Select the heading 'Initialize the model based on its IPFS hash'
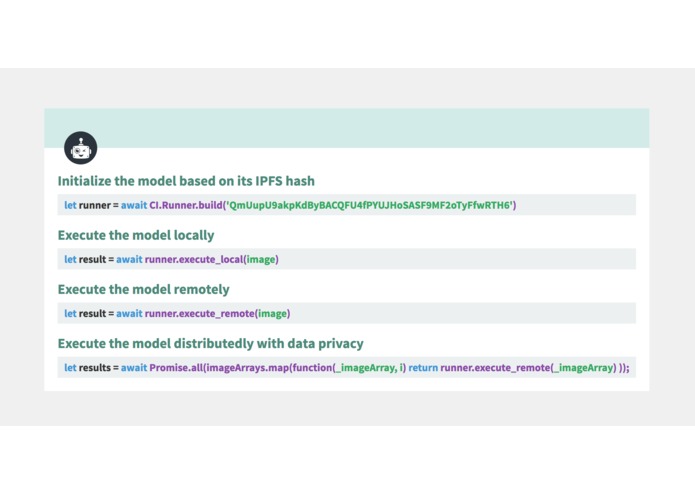Screen dimensions: 695x494 pos(186,181)
